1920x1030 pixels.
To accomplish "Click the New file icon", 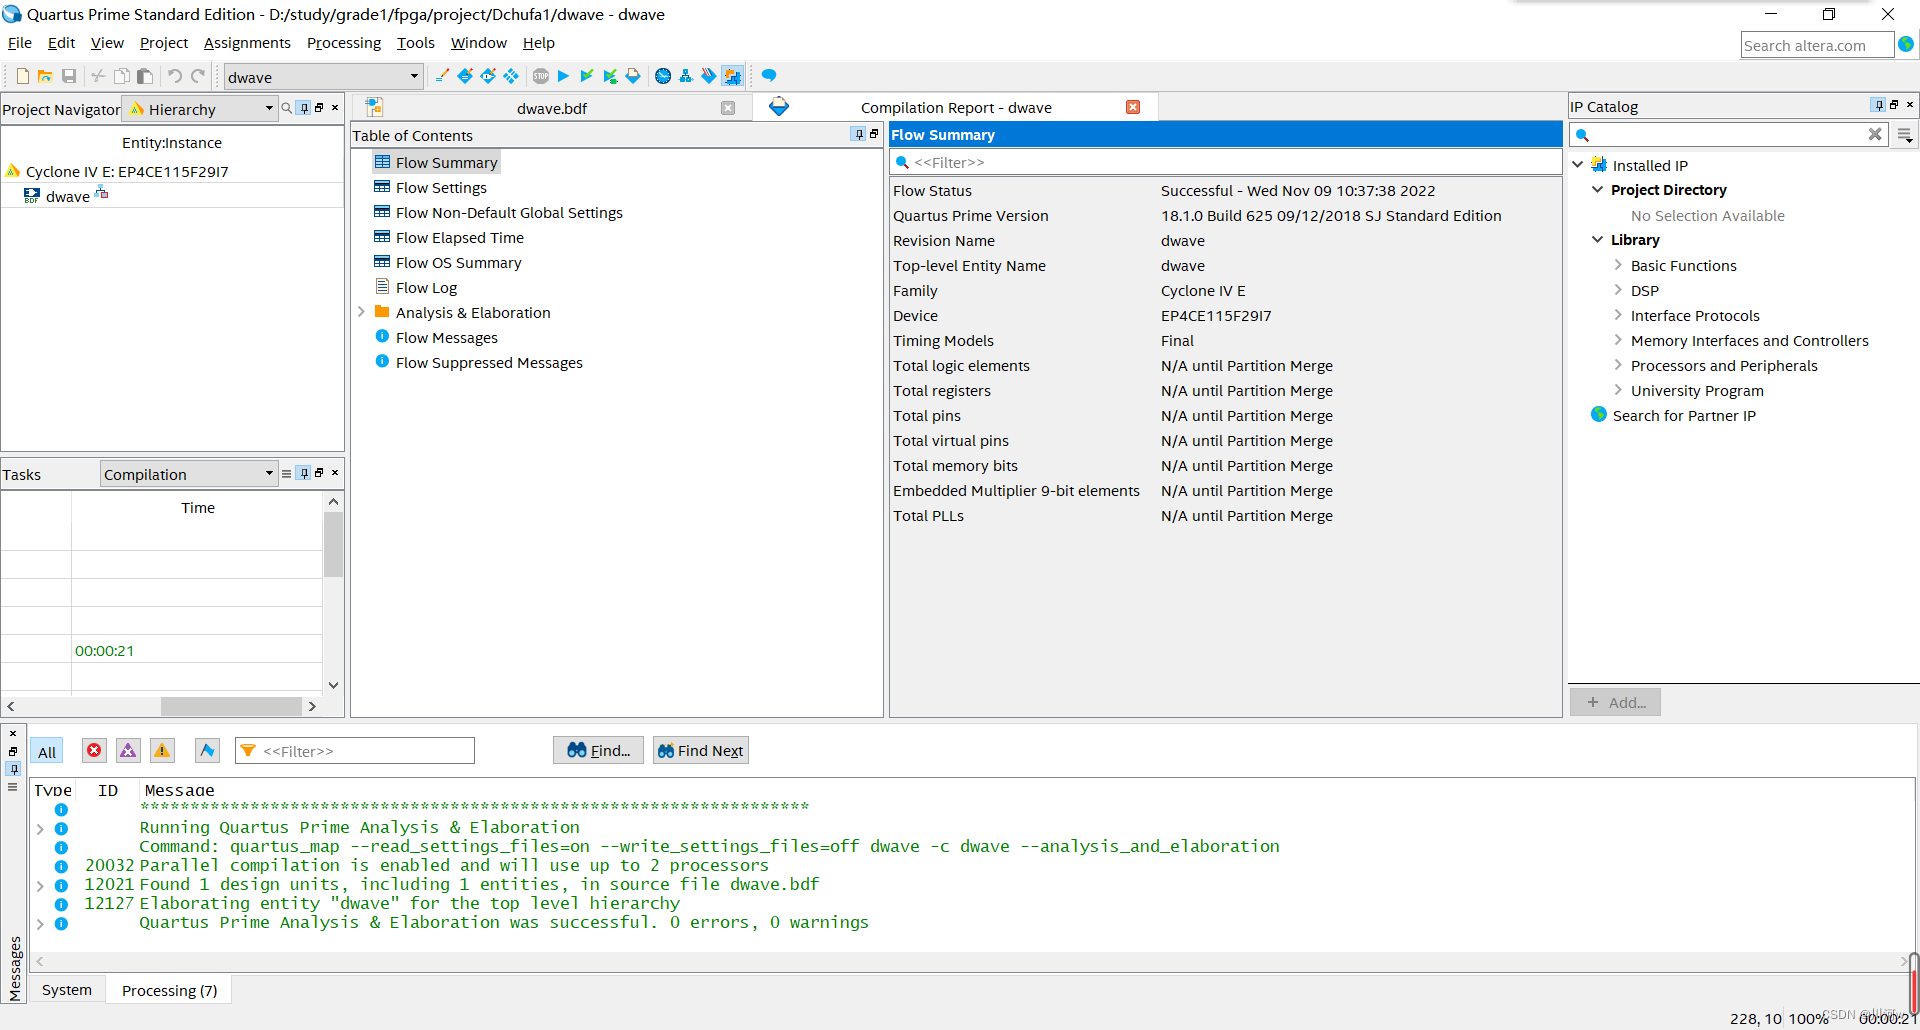I will tap(23, 76).
